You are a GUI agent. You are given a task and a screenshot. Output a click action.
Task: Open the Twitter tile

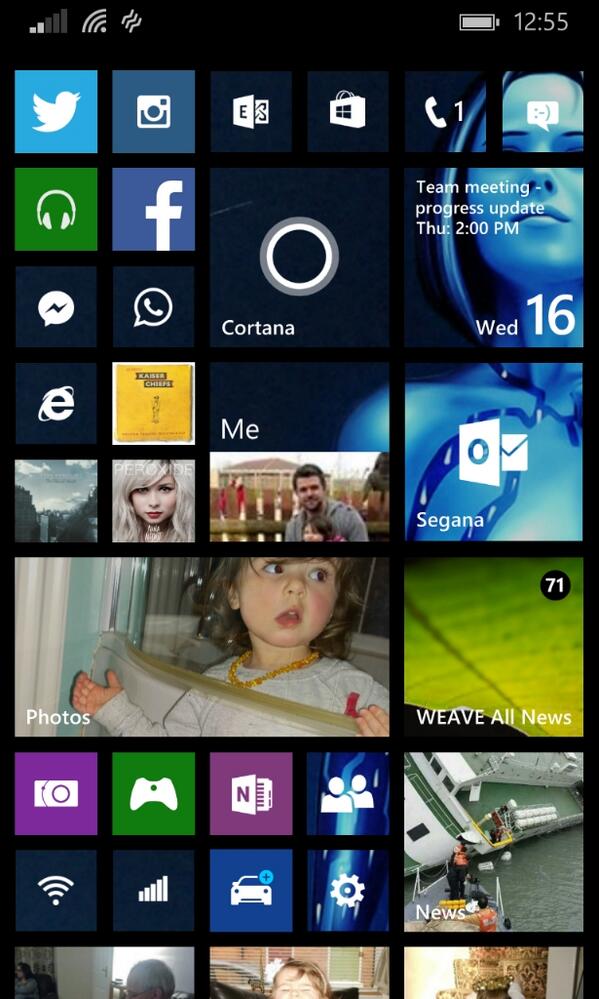pos(56,111)
